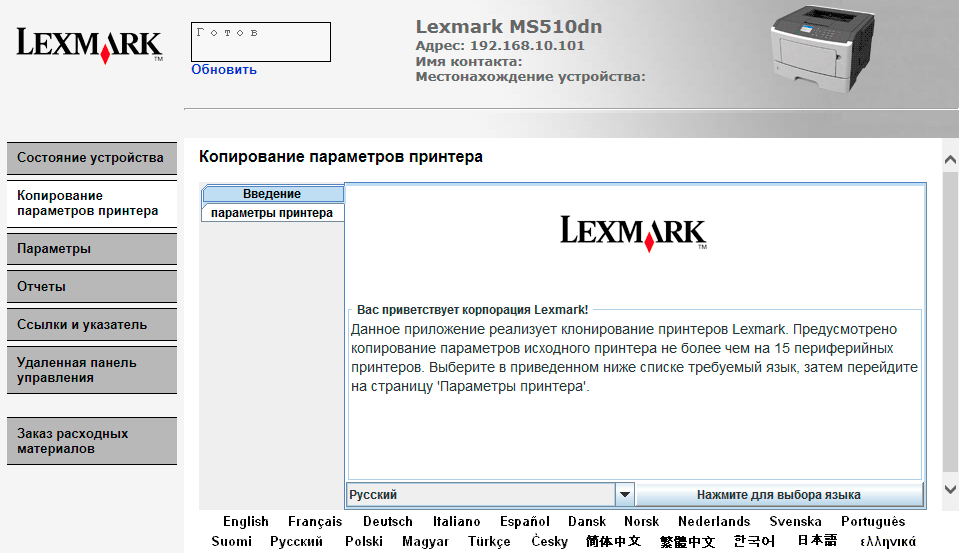The height and width of the screenshot is (553, 959).
Task: Open the Параметры sidebar section
Action: click(92, 249)
